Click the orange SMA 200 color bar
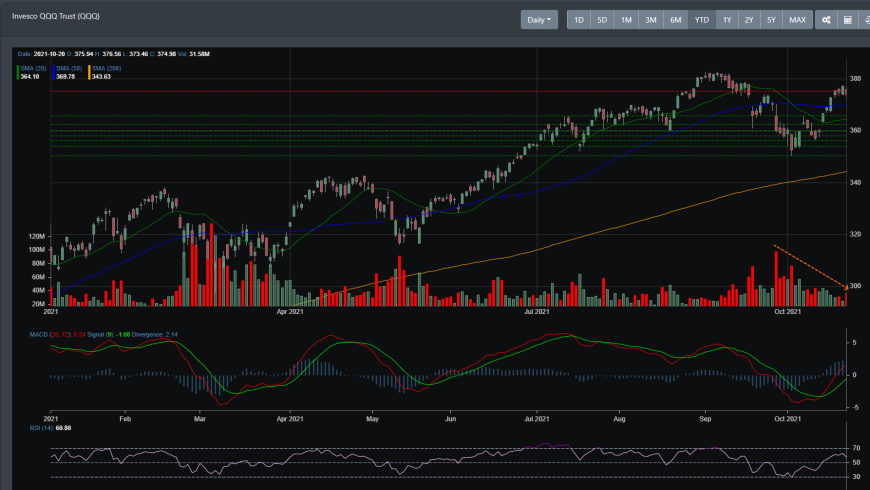 point(89,72)
